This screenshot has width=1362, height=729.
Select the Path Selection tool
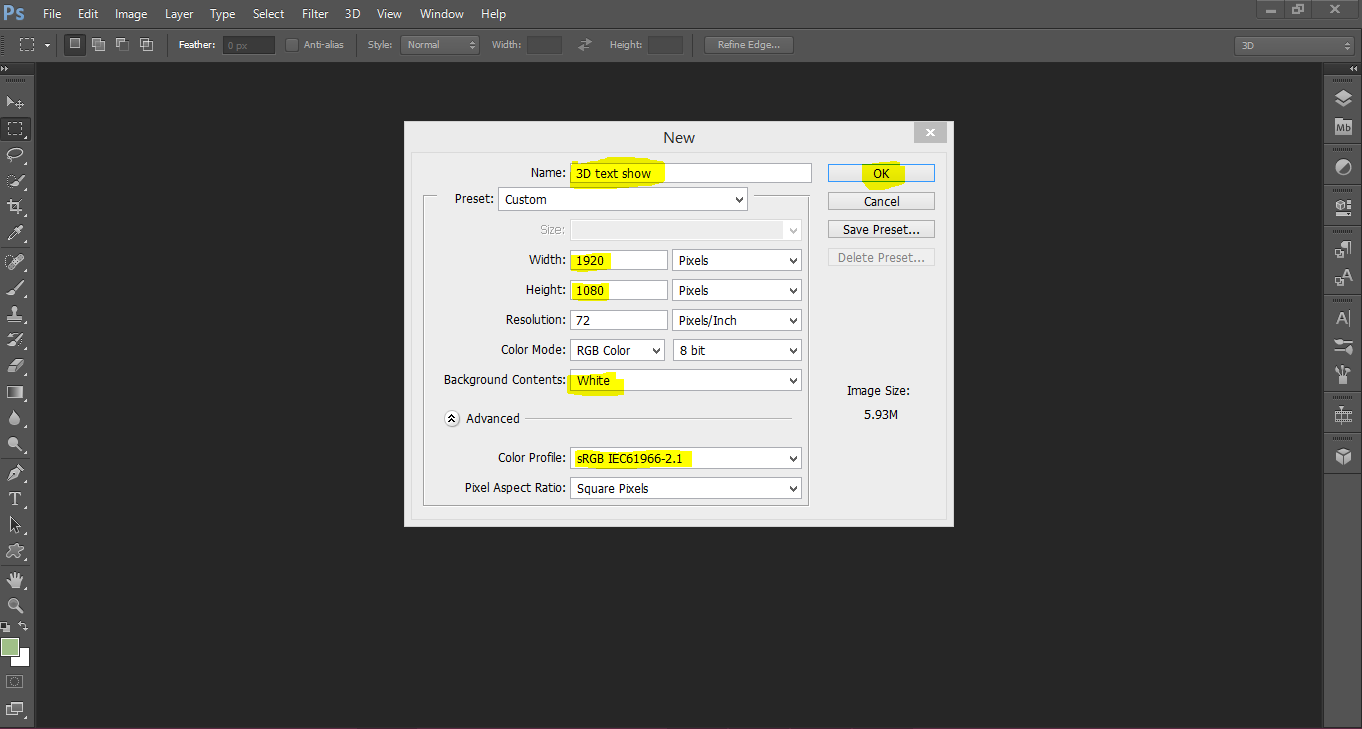tap(15, 525)
